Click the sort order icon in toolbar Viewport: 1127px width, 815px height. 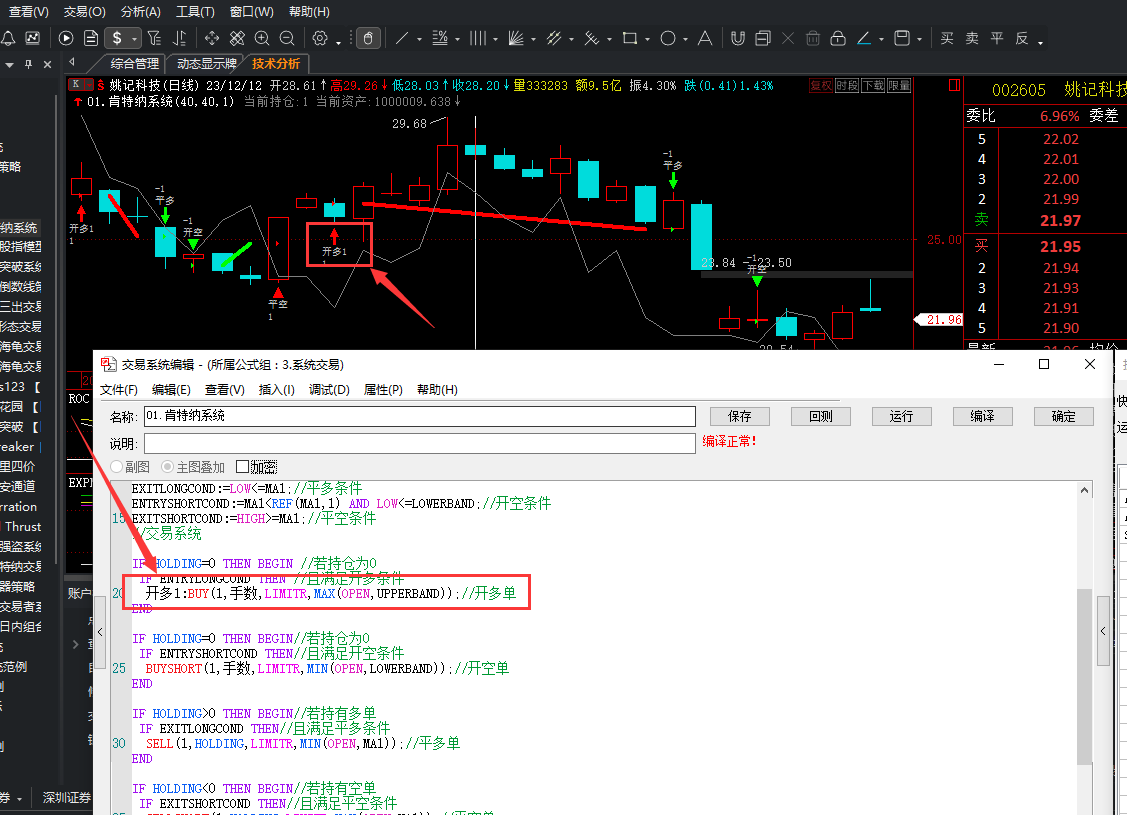[180, 38]
